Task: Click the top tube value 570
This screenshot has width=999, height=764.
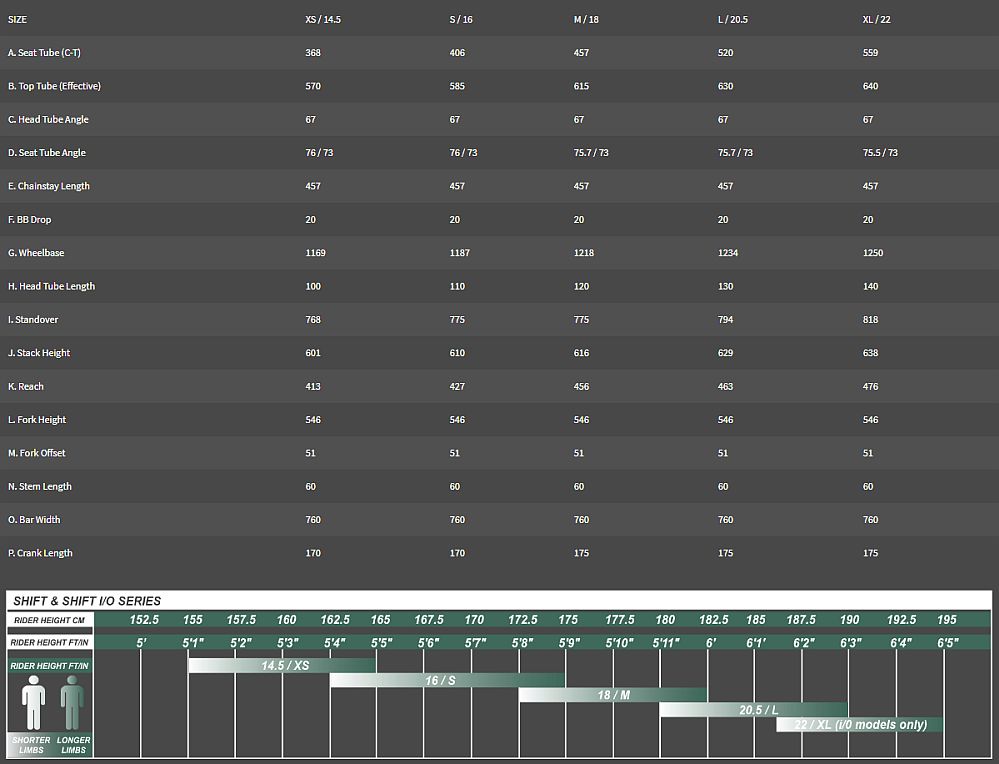Action: (x=313, y=86)
